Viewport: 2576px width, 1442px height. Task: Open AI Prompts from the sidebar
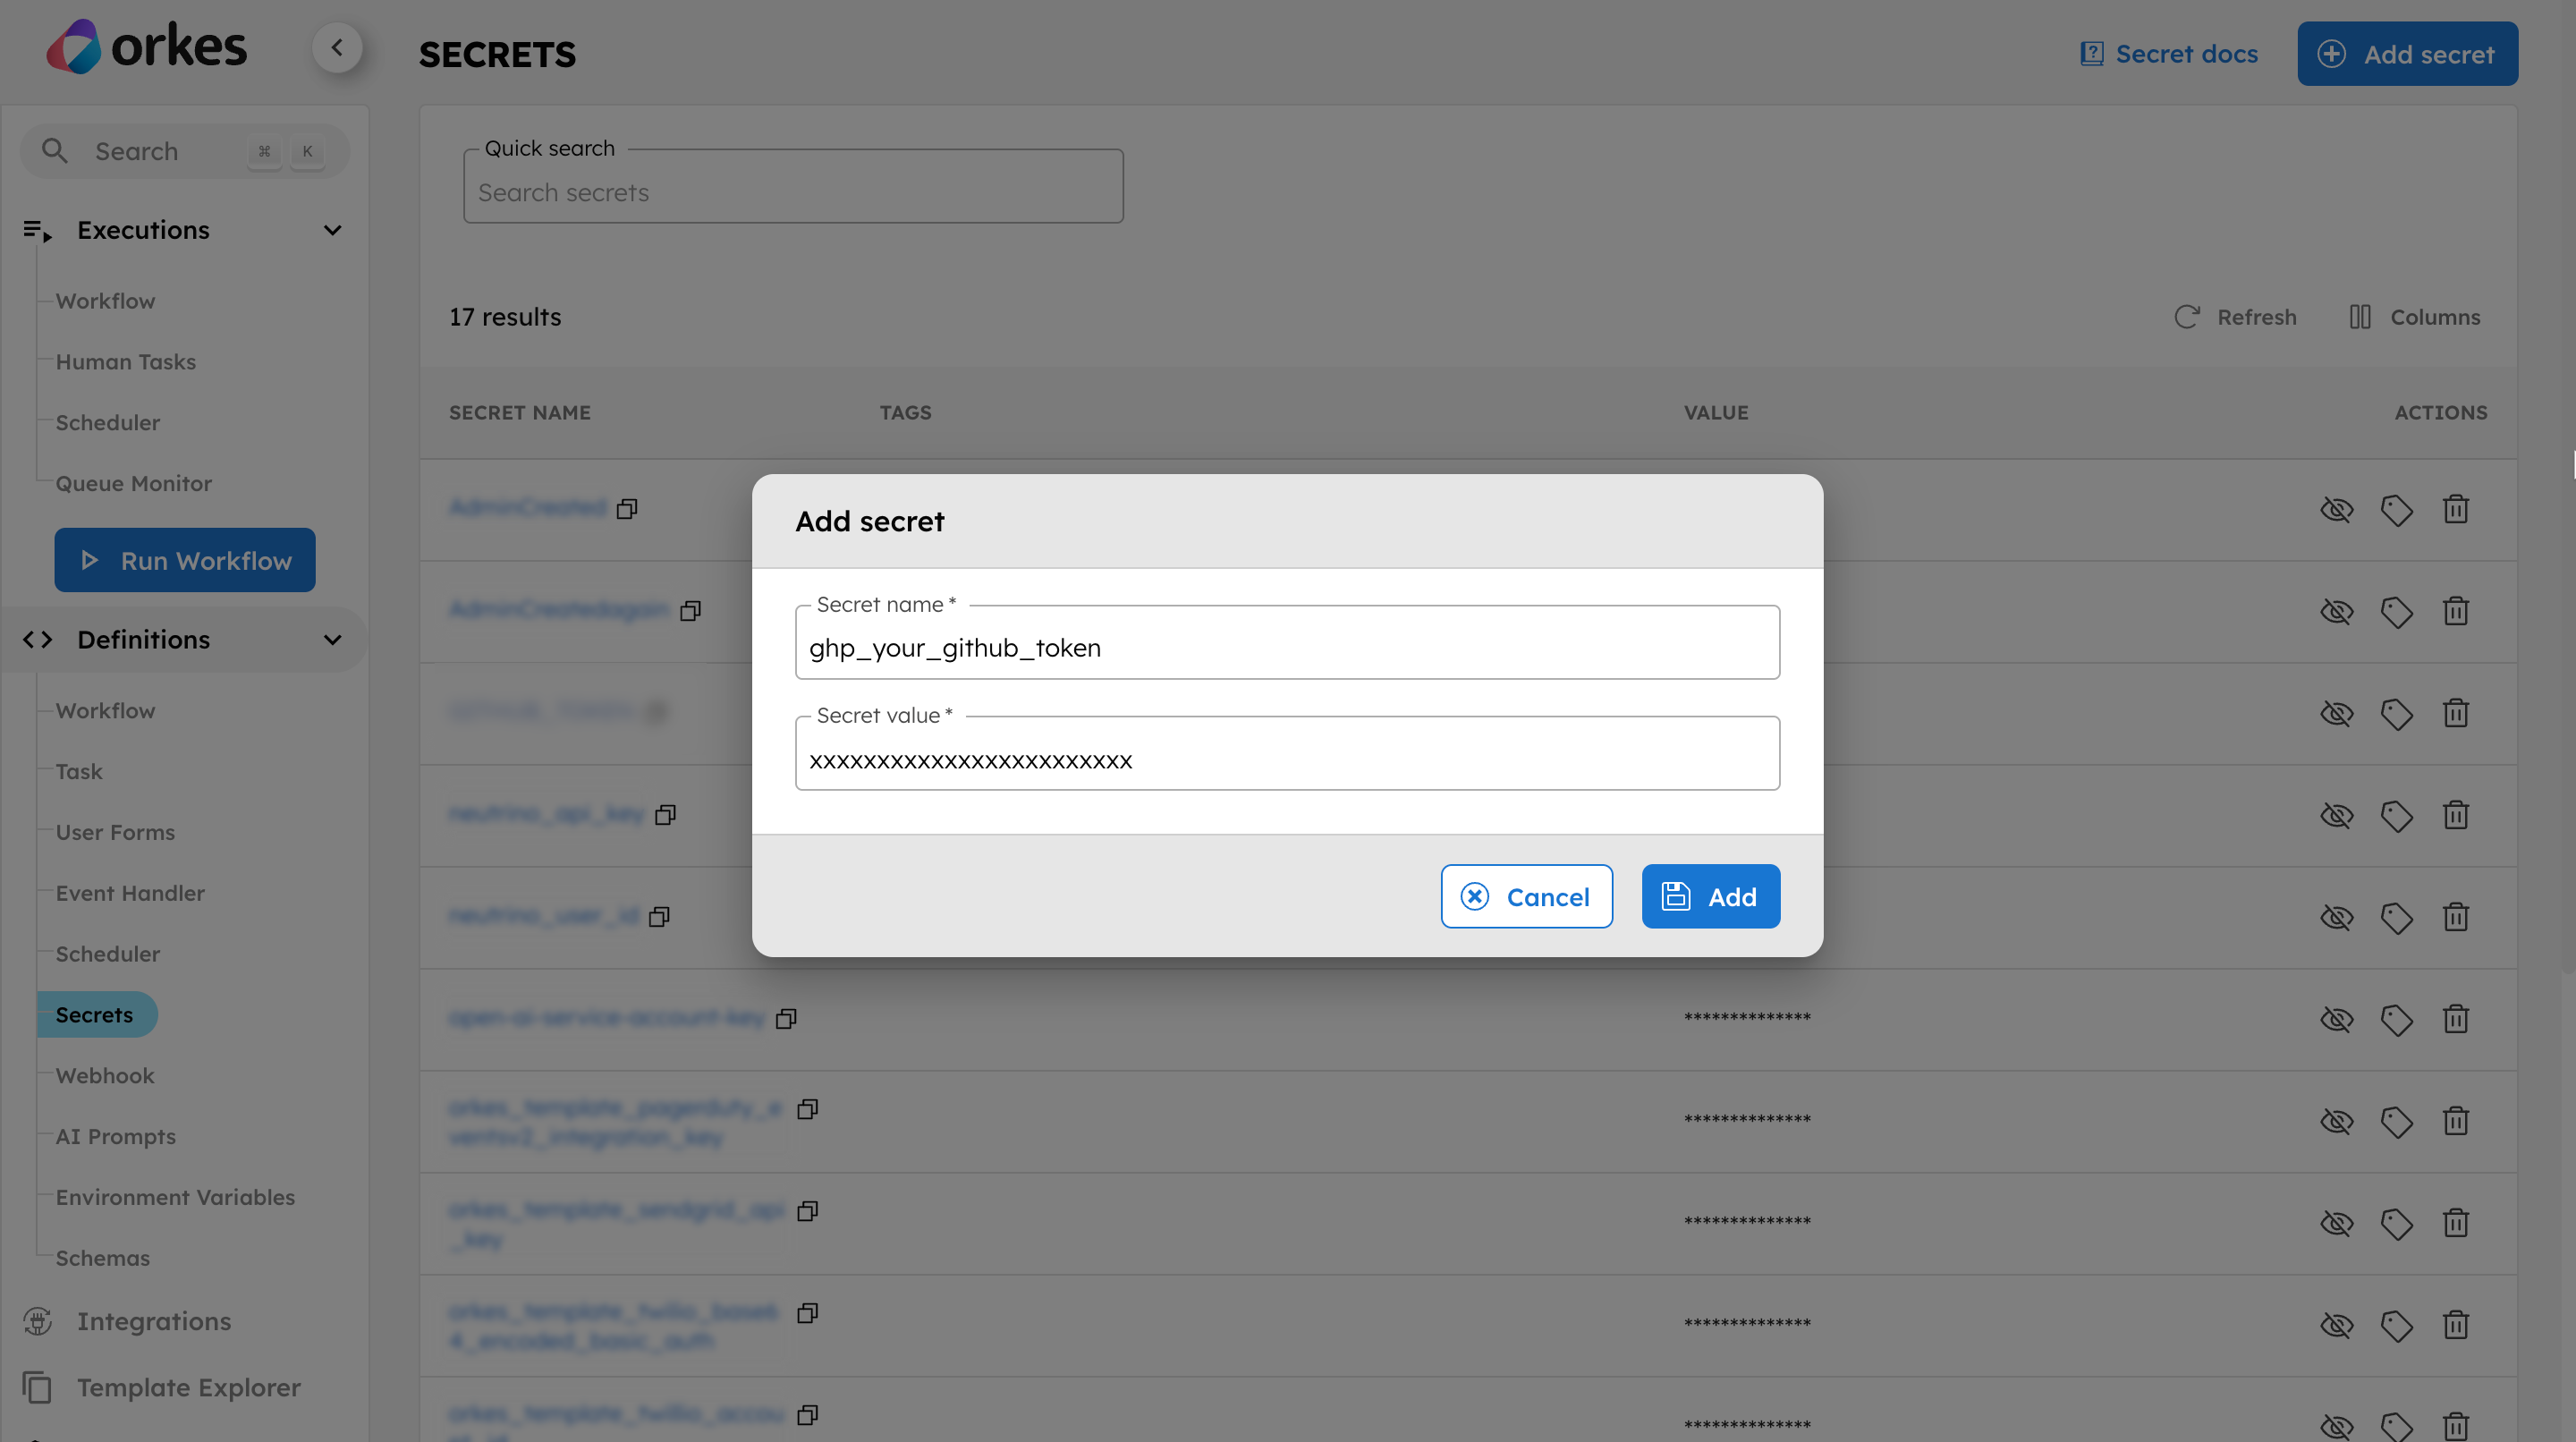(115, 1136)
